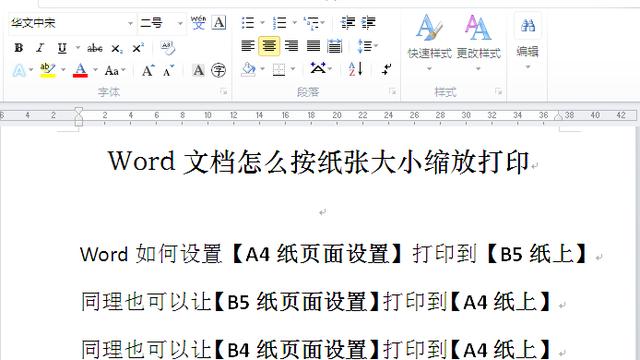Image resolution: width=640 pixels, height=360 pixels.
Task: Click the title line 'Word 文档怎么按纸张大小缩放打印'
Action: [x=318, y=162]
